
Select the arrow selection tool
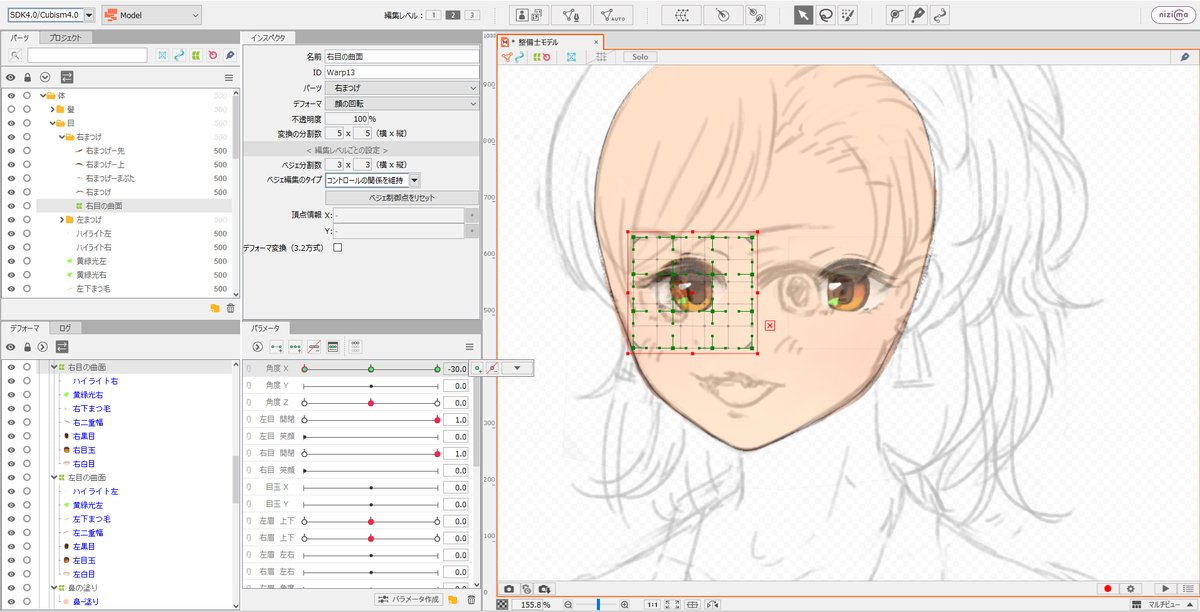pos(804,15)
